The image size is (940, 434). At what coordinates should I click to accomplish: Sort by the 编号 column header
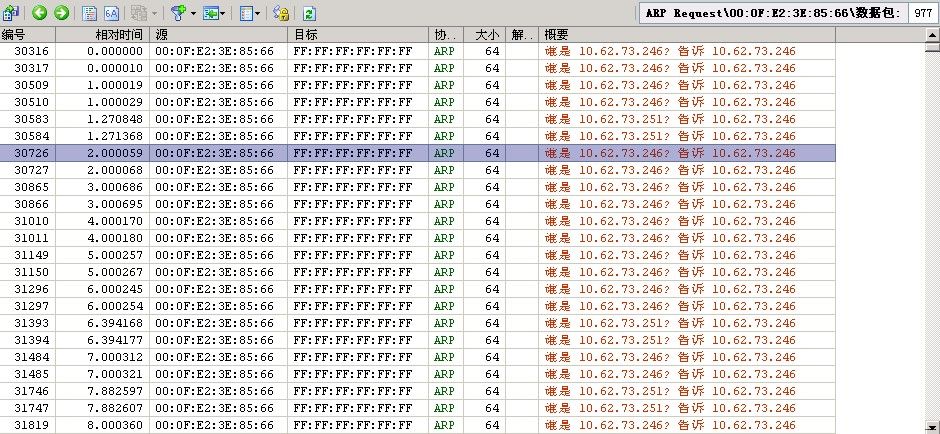tap(28, 35)
